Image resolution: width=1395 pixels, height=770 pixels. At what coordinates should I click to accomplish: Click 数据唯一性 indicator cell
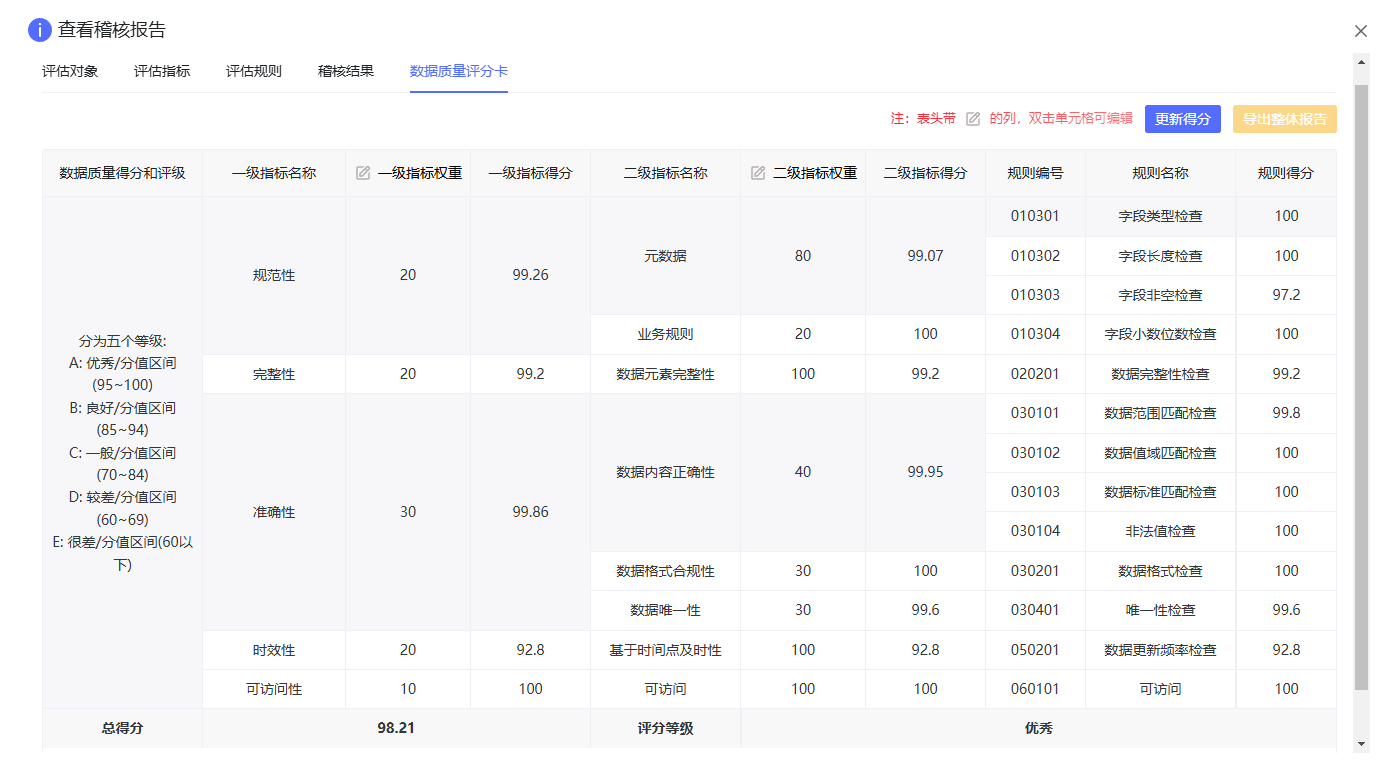(x=666, y=610)
